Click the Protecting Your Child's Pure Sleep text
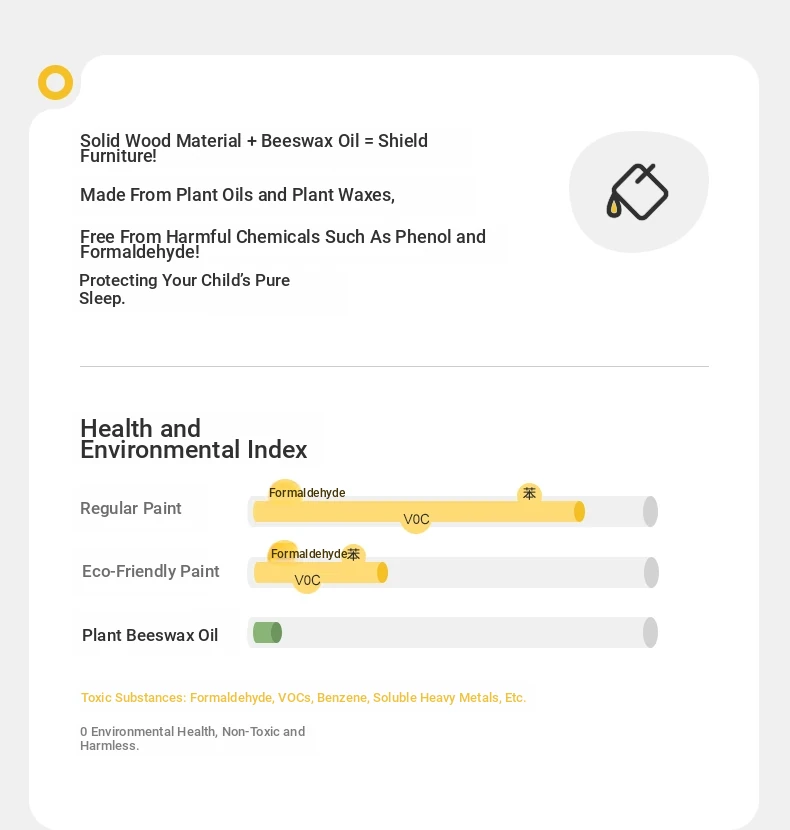790x830 pixels. 184,289
